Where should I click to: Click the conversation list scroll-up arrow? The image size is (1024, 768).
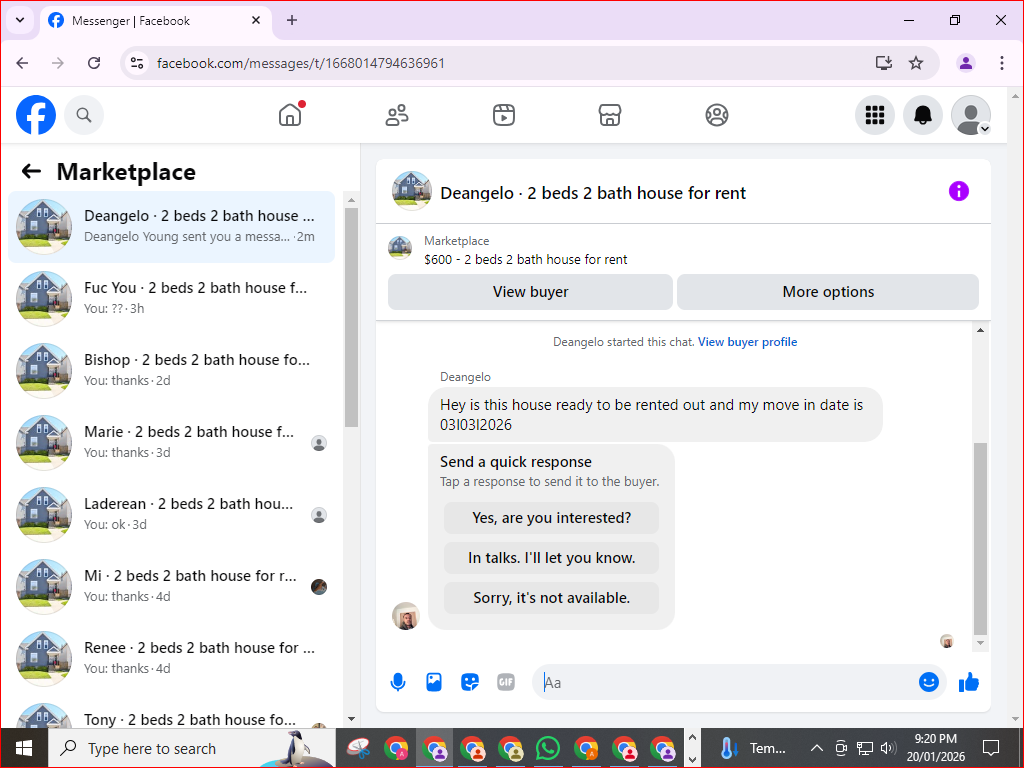(351, 200)
